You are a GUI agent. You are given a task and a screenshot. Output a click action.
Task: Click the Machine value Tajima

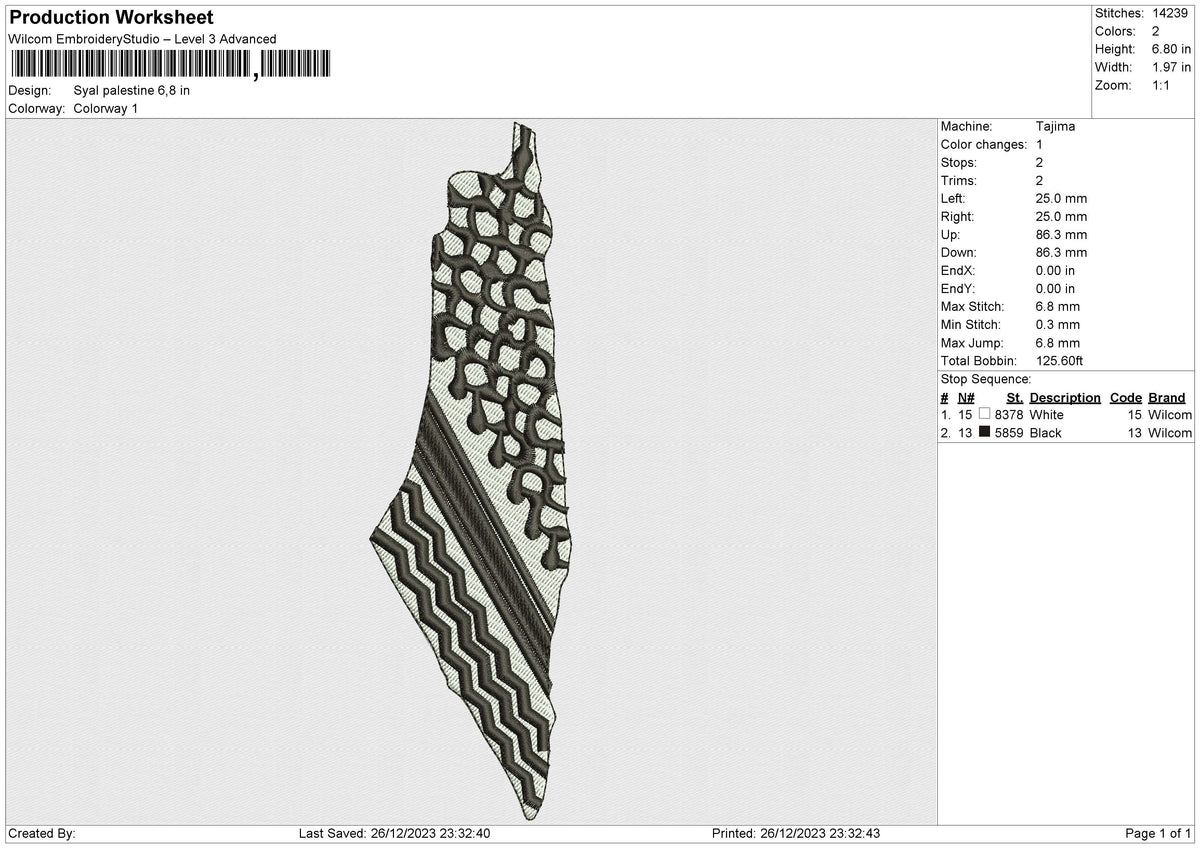tap(1055, 126)
